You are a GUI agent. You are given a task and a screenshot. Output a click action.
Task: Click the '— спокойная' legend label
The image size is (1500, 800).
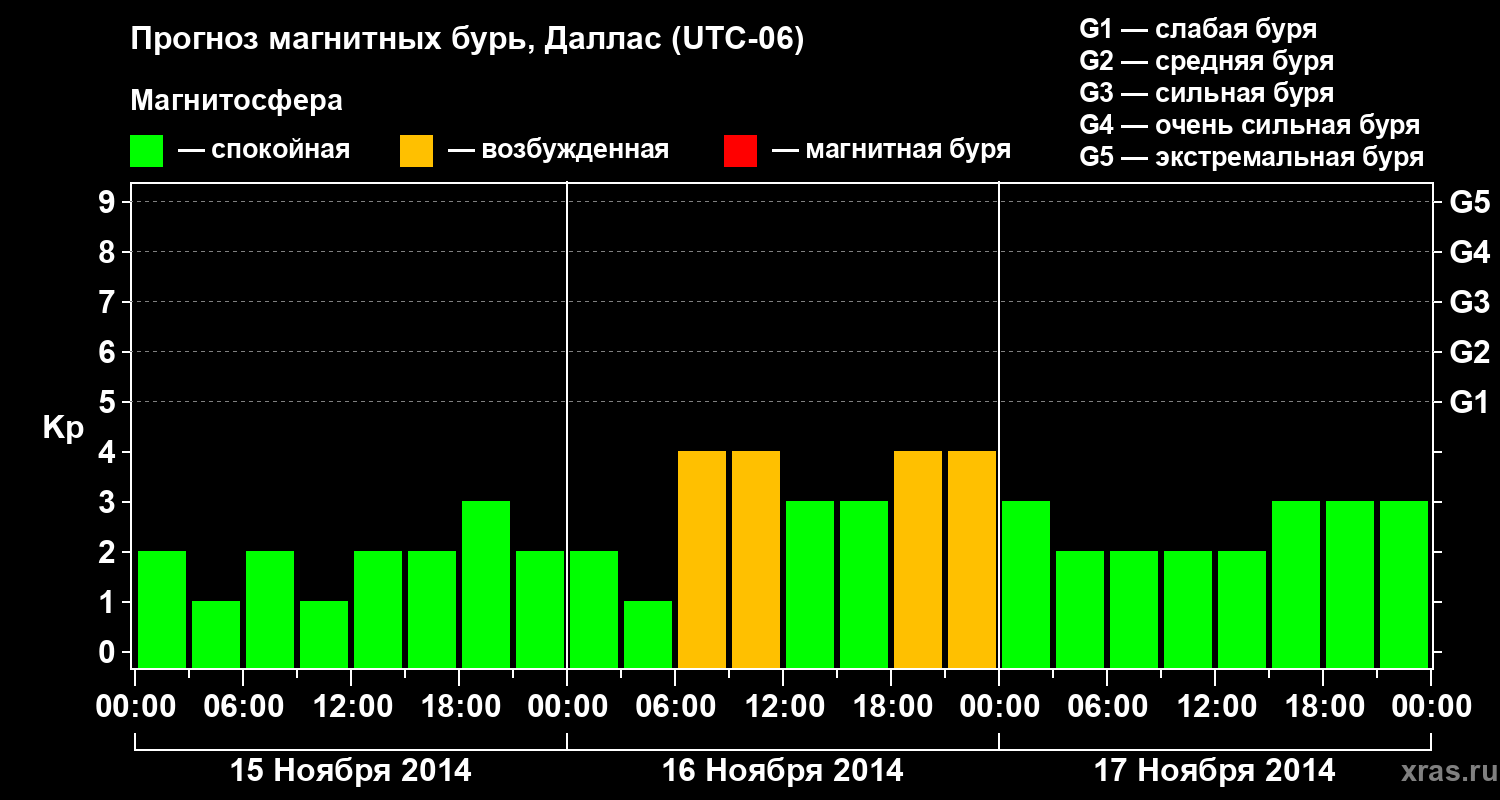tap(264, 150)
